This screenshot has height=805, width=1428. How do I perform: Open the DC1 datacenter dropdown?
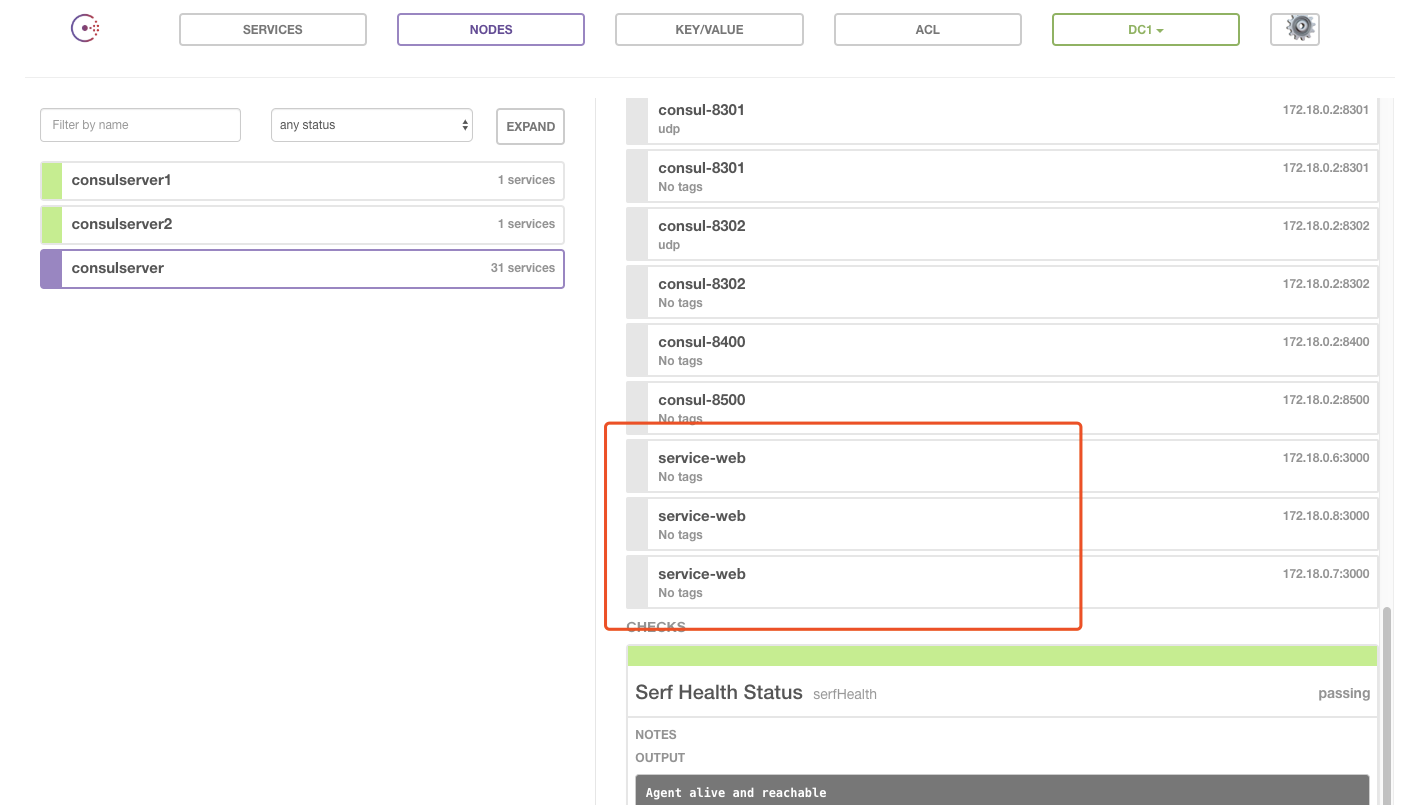(x=1145, y=29)
